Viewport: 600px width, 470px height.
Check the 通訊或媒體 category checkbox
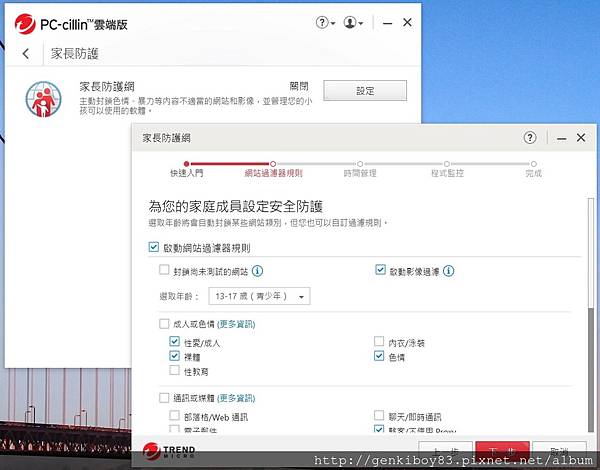point(164,398)
